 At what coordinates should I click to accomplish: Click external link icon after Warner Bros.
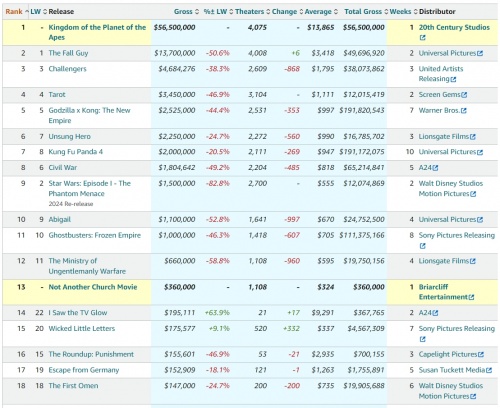tap(463, 111)
